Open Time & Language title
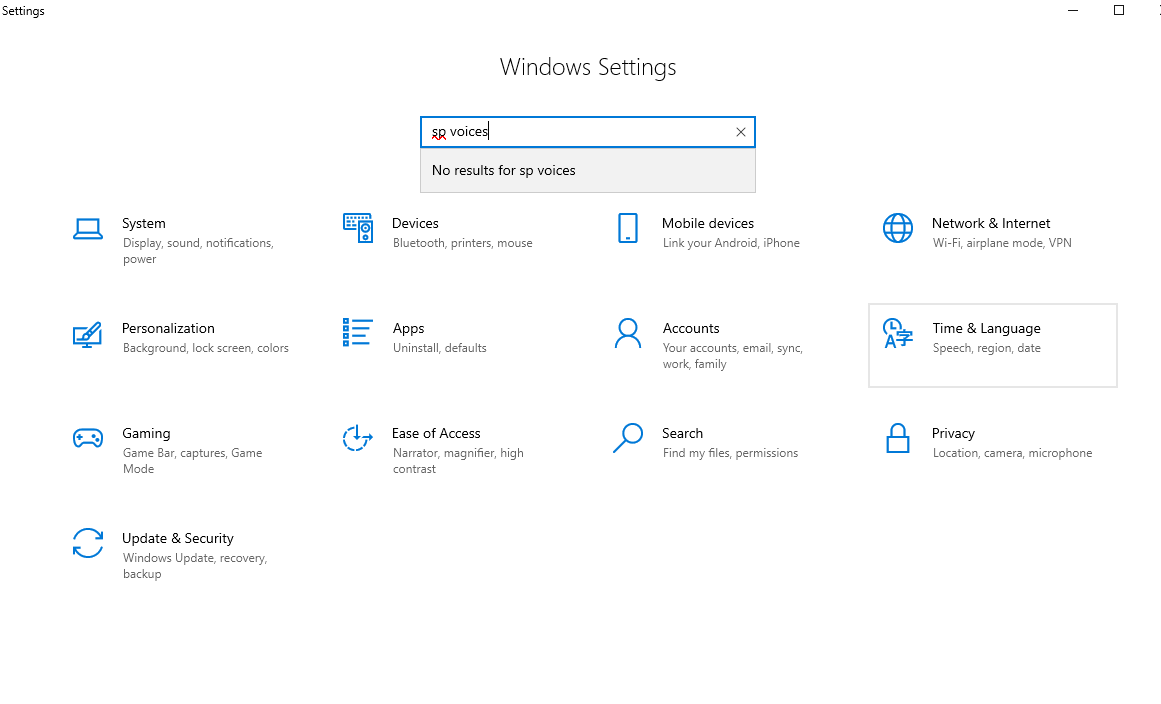 coord(986,329)
